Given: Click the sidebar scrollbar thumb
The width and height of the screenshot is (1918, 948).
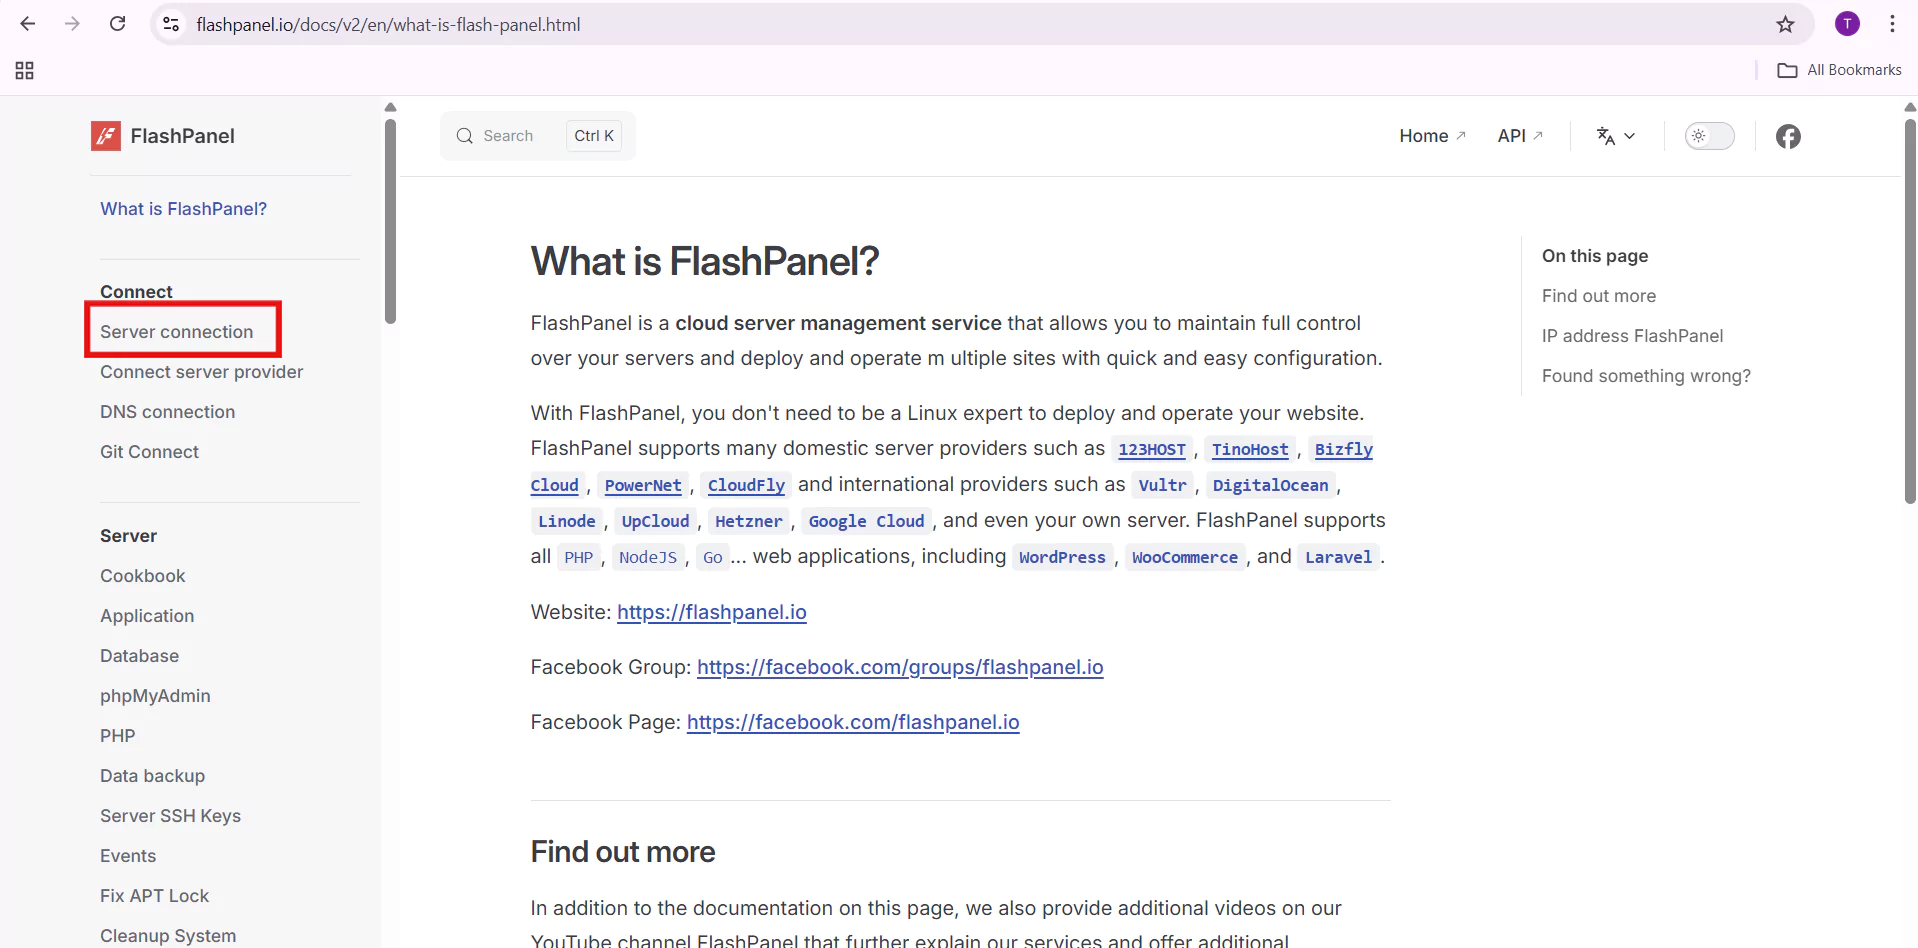Looking at the screenshot, I should point(390,220).
